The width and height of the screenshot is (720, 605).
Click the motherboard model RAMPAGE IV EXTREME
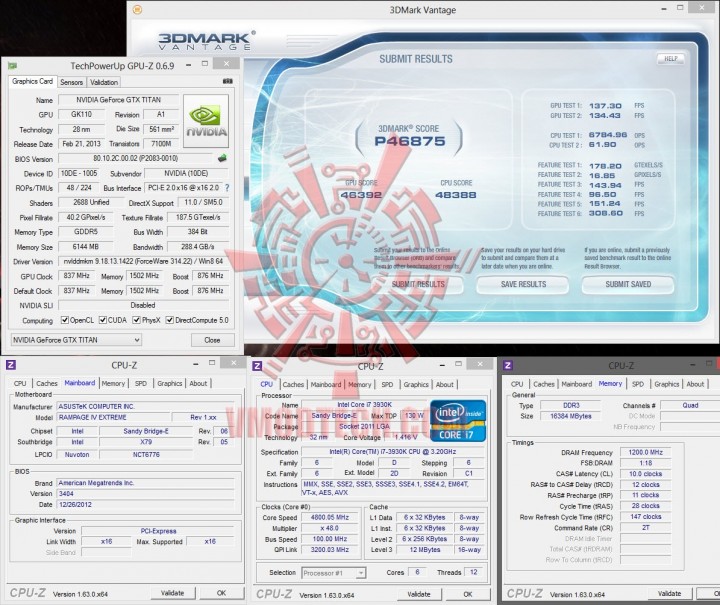point(112,417)
